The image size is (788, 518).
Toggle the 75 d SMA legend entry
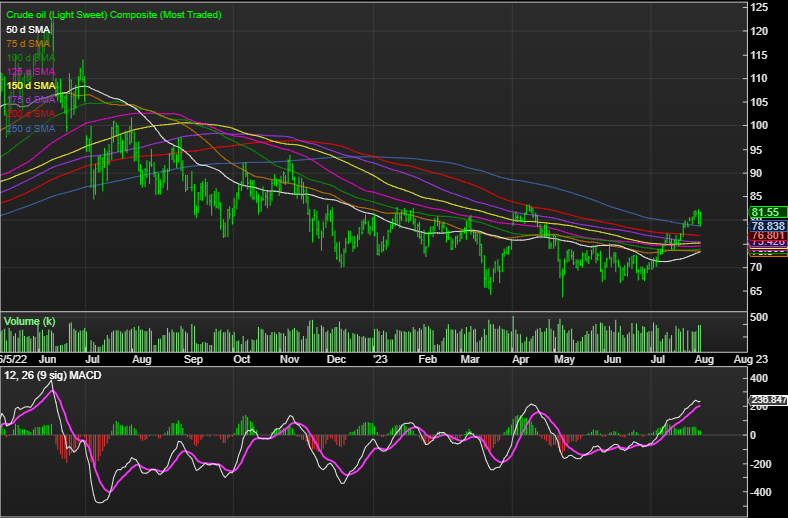(x=28, y=44)
